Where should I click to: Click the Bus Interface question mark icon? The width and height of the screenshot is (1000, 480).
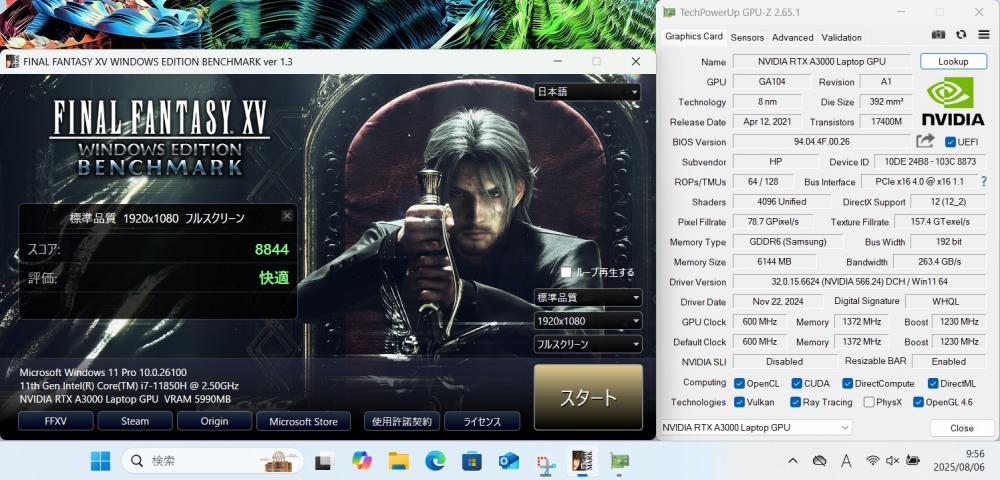point(984,182)
